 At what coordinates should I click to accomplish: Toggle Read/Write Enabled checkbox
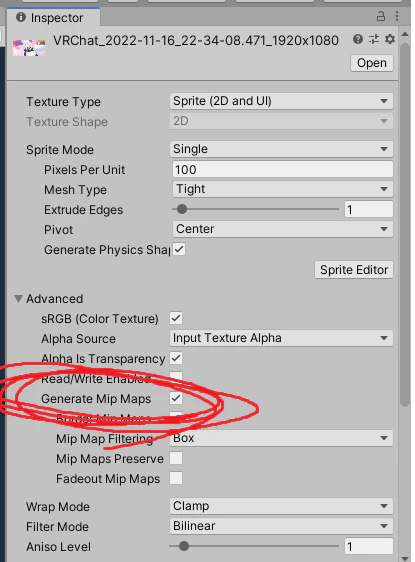coord(176,377)
